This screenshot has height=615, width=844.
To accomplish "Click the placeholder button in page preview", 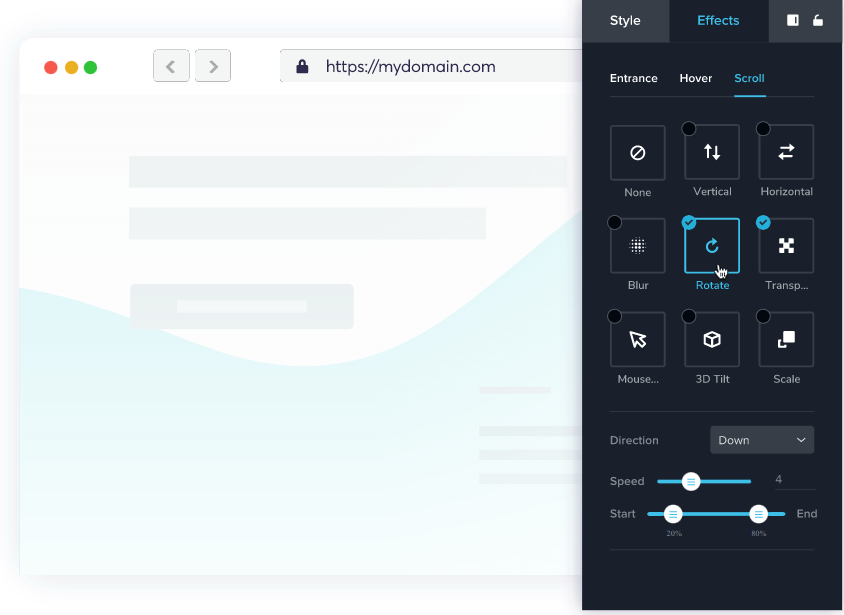I will pos(242,306).
